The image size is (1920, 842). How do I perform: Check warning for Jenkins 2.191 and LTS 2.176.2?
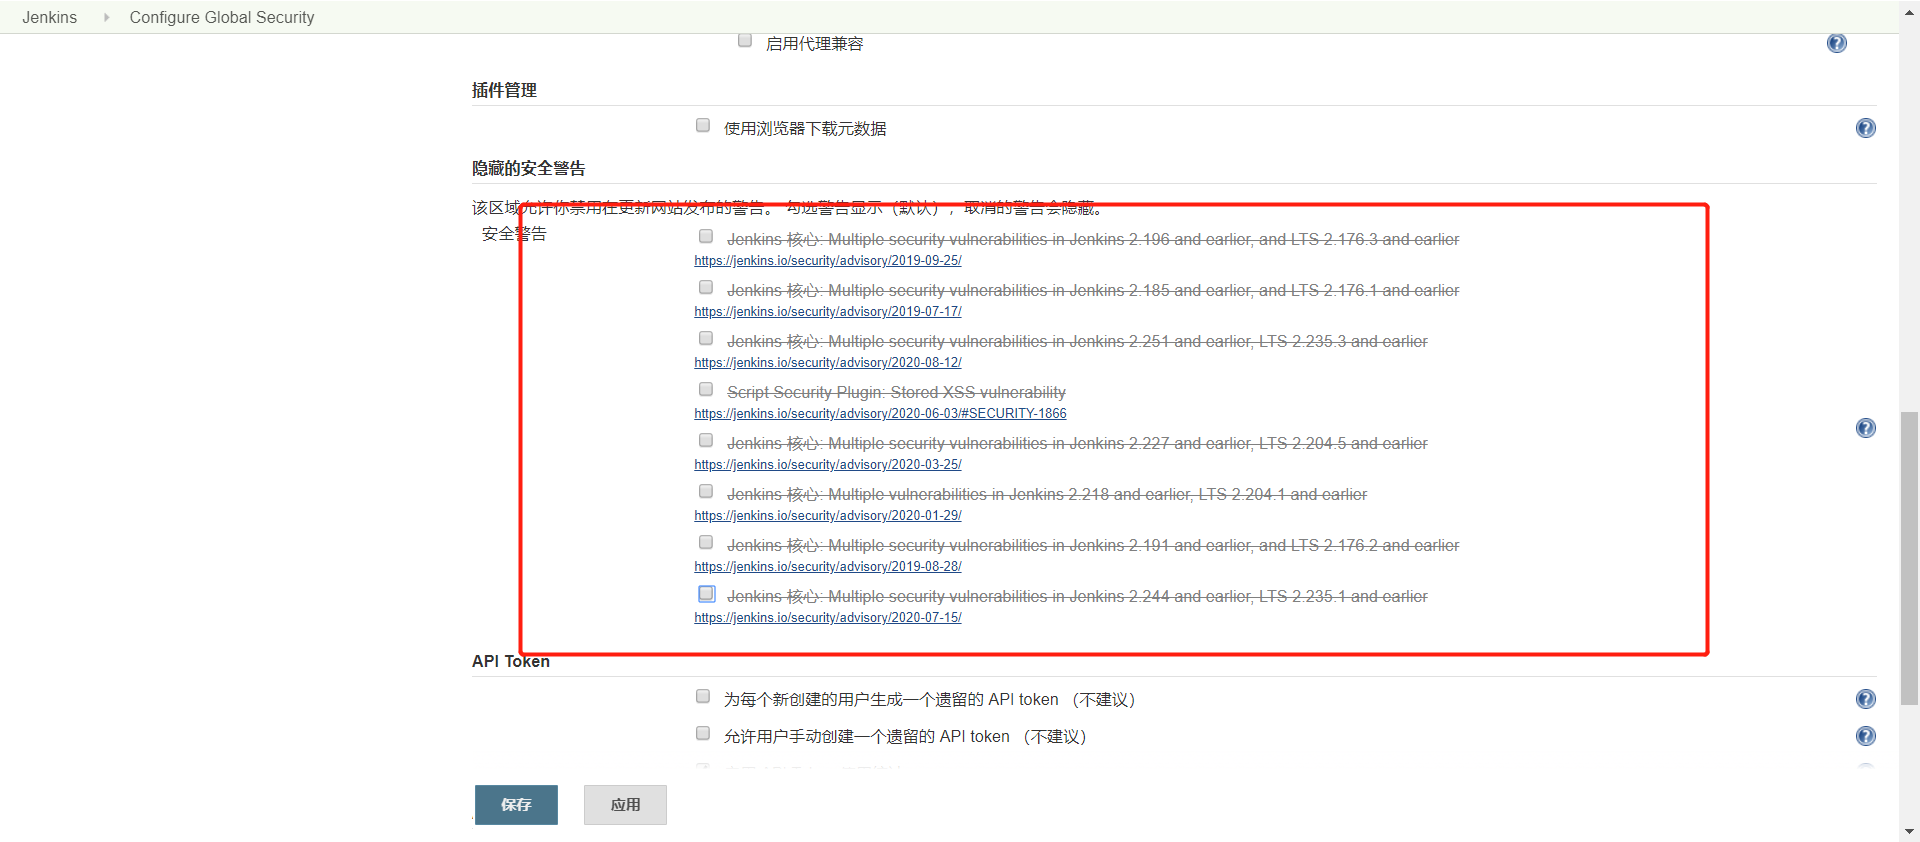706,542
